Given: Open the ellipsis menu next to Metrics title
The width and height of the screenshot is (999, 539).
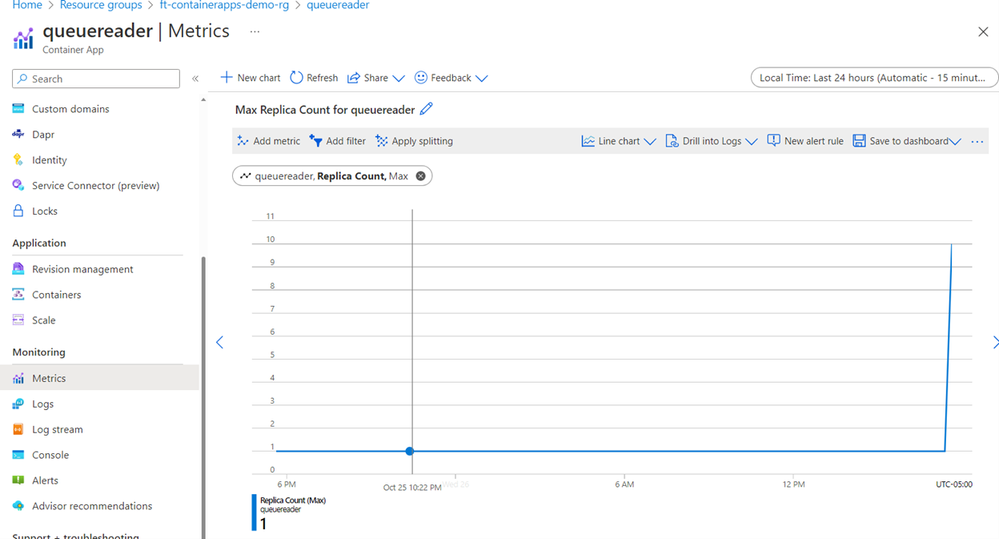Looking at the screenshot, I should [255, 31].
